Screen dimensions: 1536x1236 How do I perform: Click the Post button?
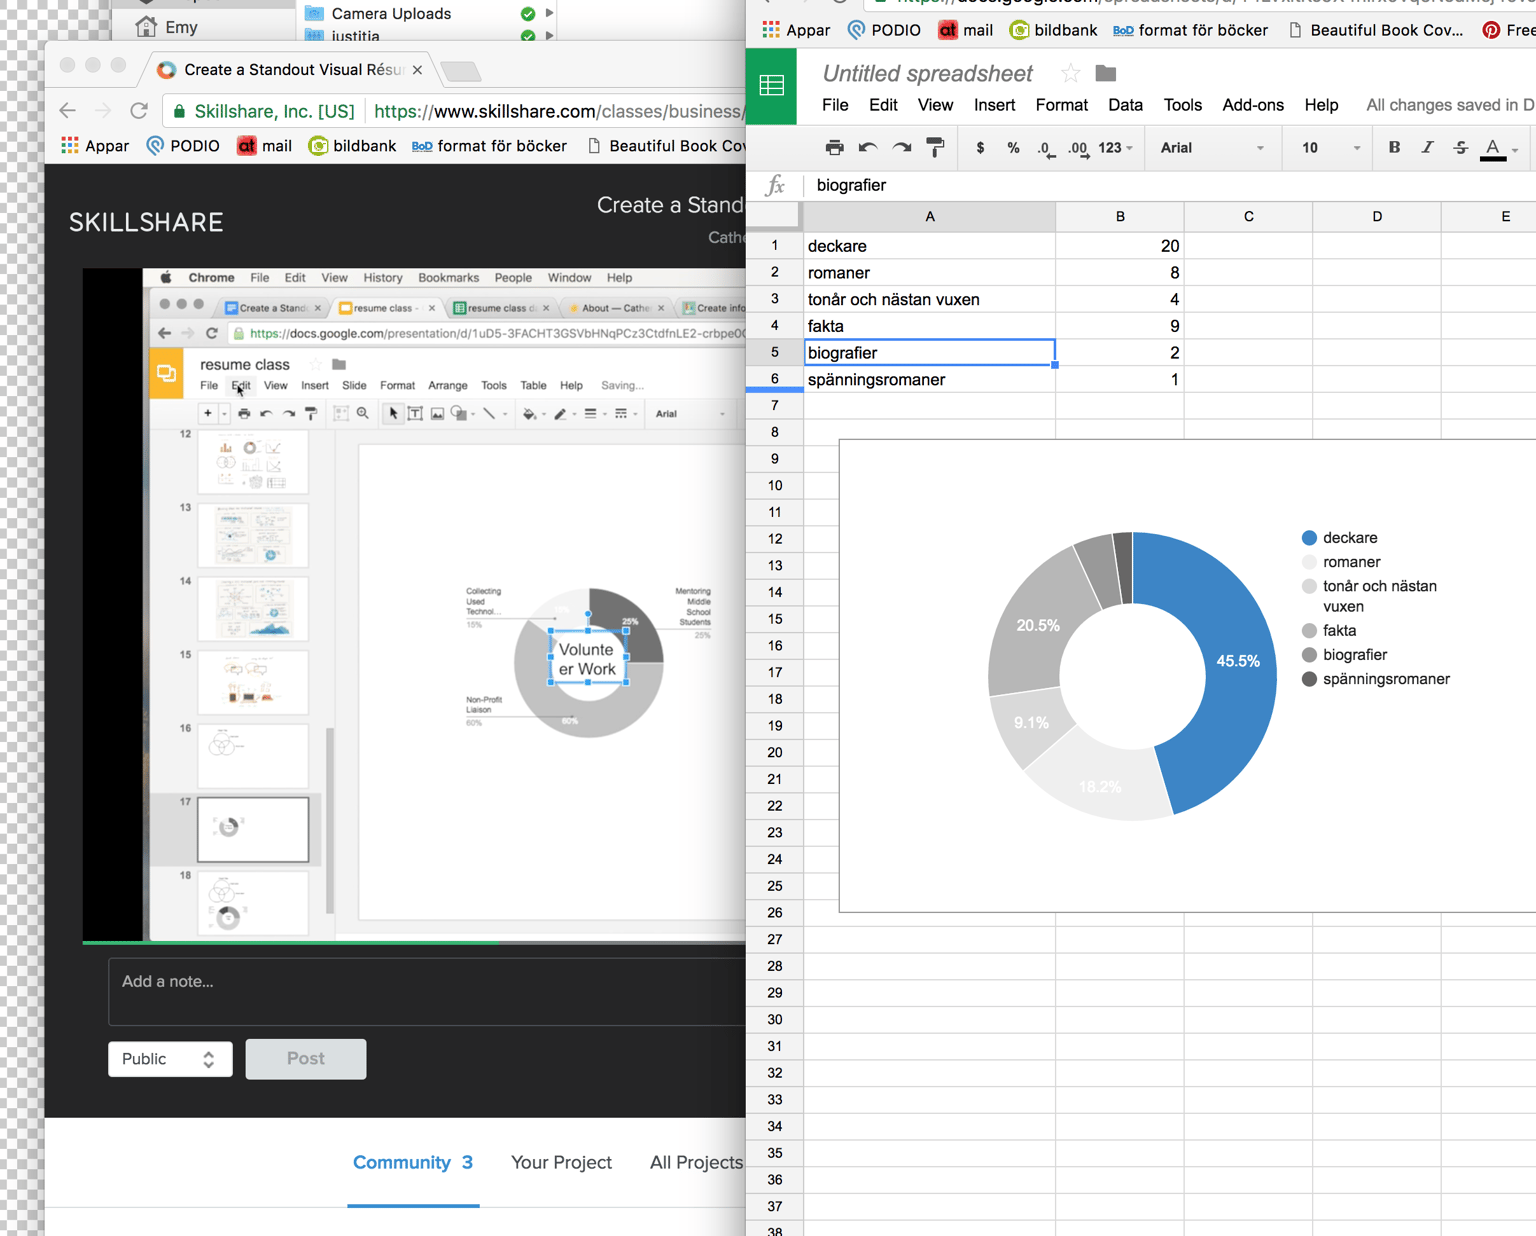(306, 1059)
